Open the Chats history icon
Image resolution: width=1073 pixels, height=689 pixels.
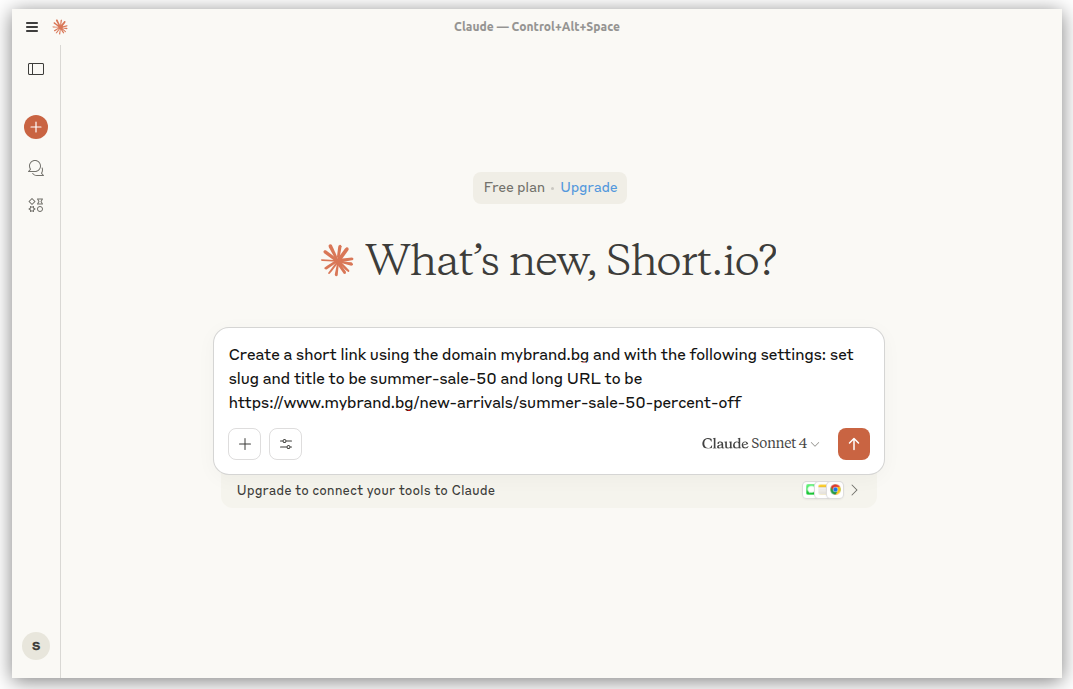pyautogui.click(x=36, y=168)
